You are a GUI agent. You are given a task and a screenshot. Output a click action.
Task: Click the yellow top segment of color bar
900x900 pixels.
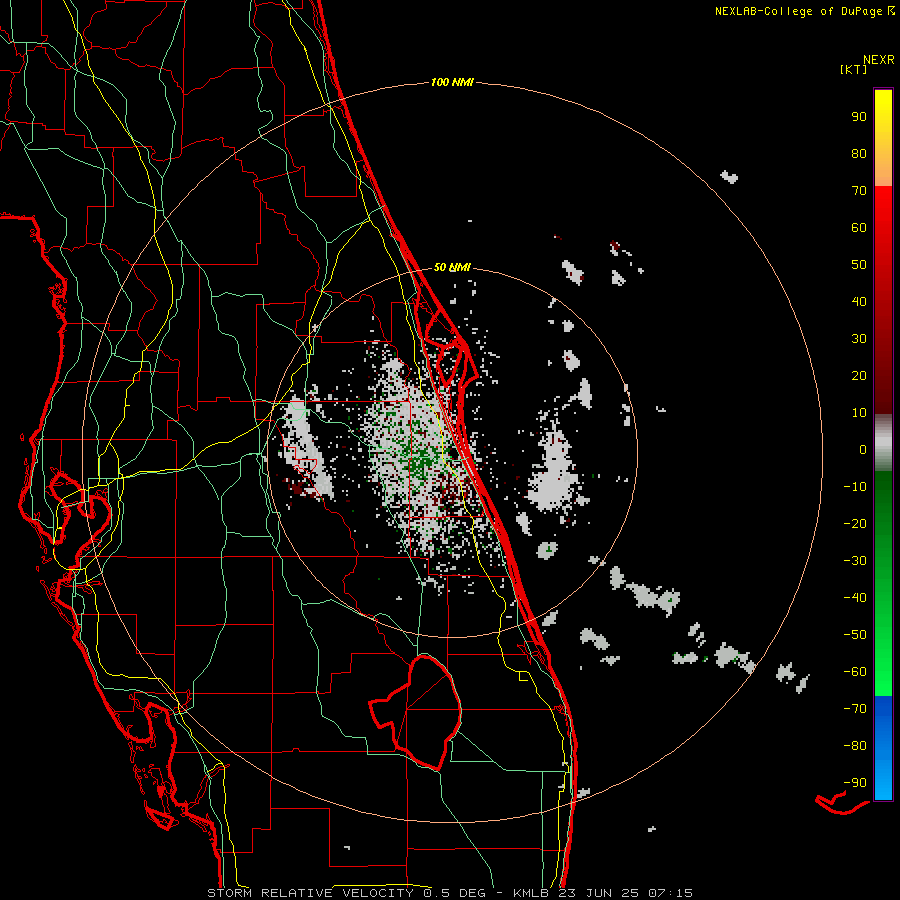883,138
